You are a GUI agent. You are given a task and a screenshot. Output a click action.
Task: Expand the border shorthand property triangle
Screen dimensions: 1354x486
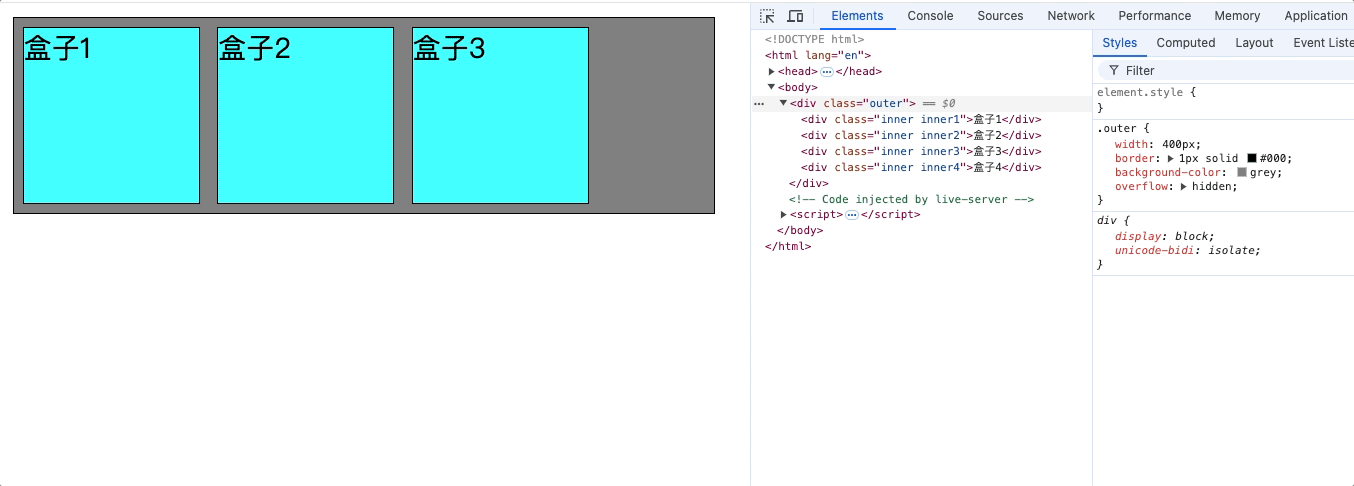tap(1170, 159)
